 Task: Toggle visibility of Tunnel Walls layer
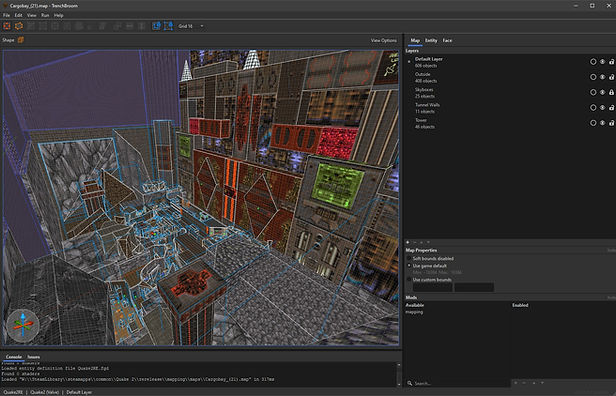pyautogui.click(x=602, y=108)
